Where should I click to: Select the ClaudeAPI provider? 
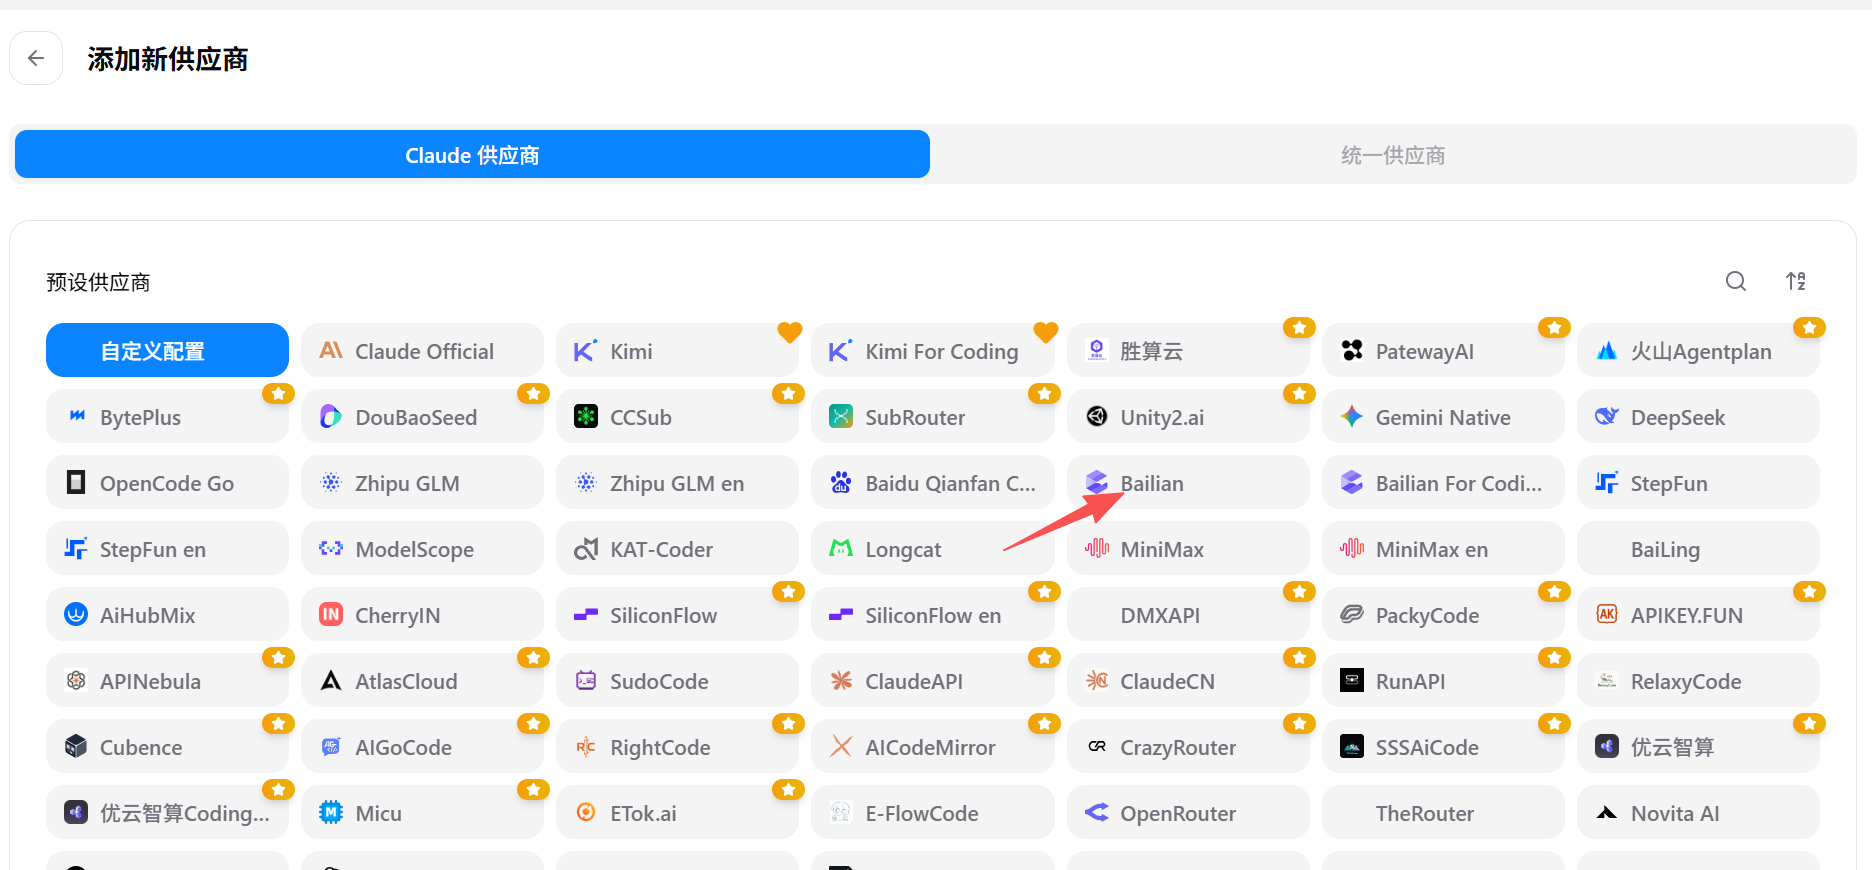(932, 680)
